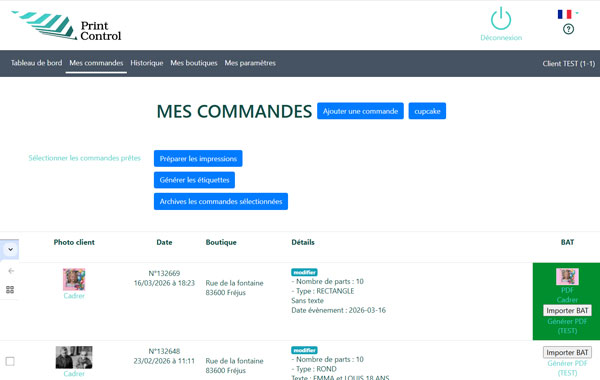The width and height of the screenshot is (600, 380).
Task: Open client photo thumbnail for order N°132648
Action: pyautogui.click(x=74, y=357)
